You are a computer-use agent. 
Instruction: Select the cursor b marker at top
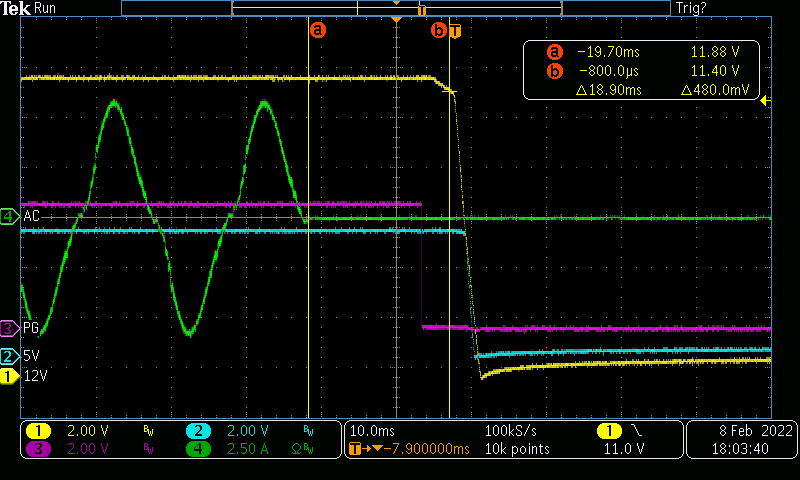click(438, 30)
